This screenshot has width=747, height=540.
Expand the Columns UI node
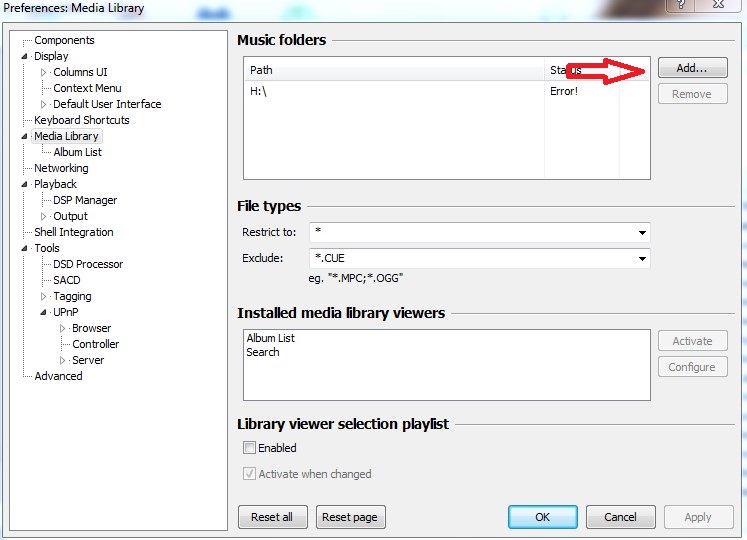43,72
